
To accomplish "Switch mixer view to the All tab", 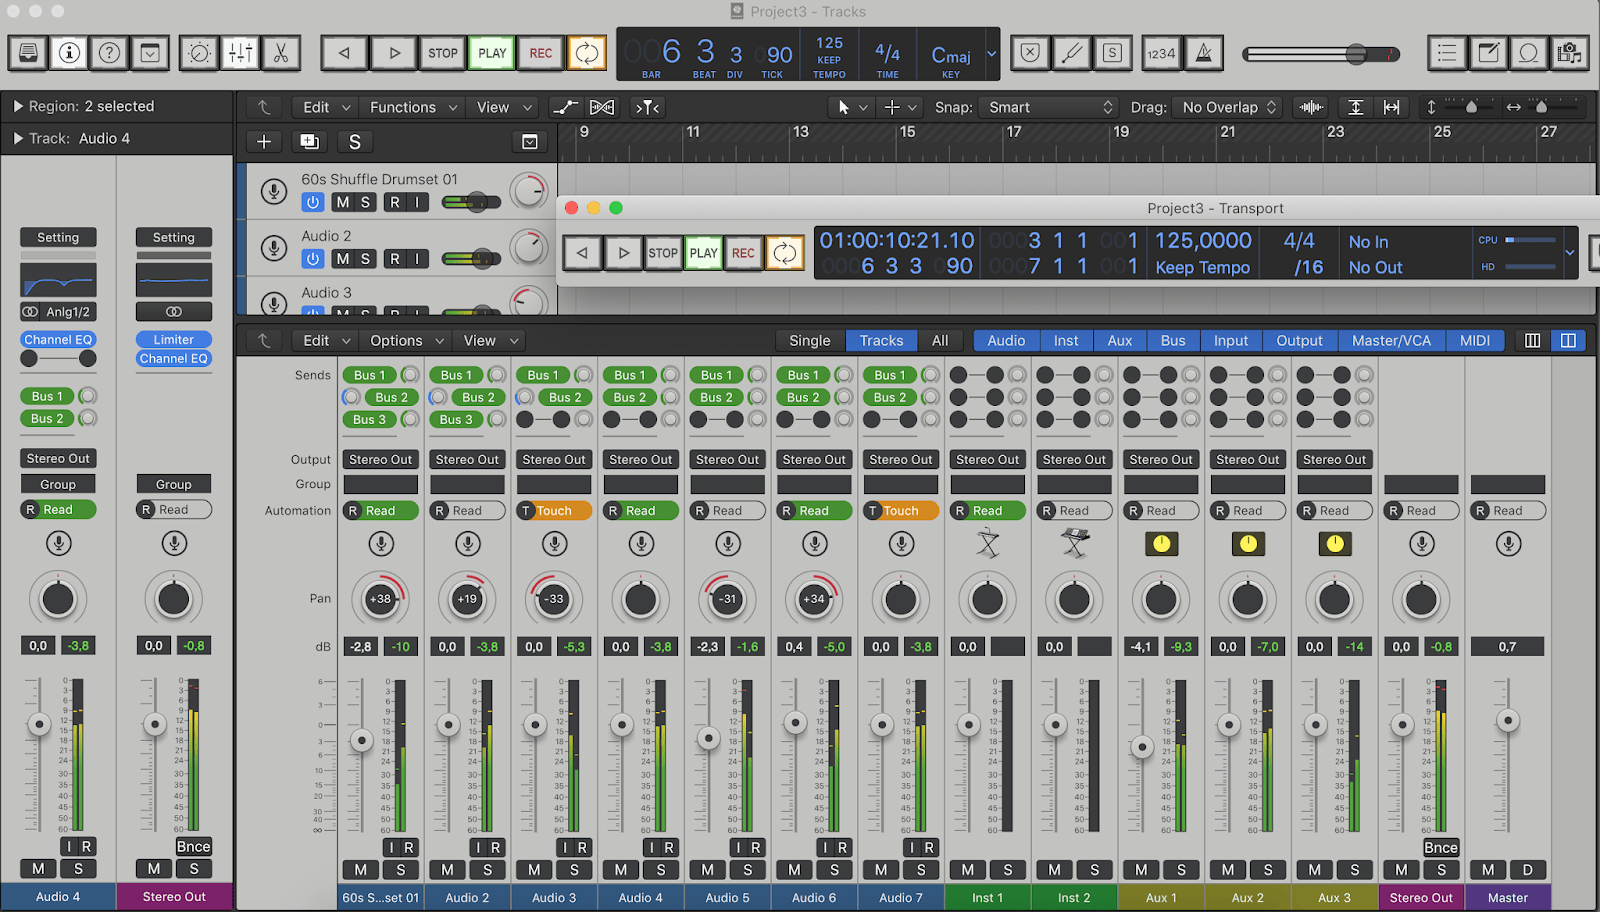I will tap(940, 341).
